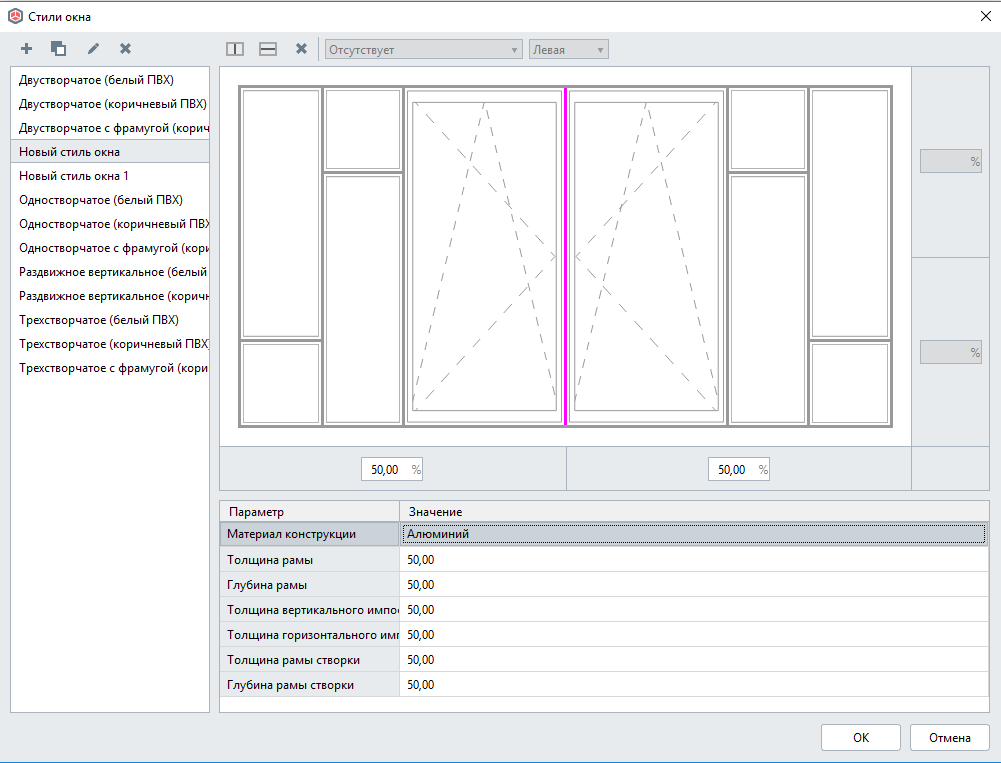Click the 'Алюминий' material value cell
Image resolution: width=1001 pixels, height=763 pixels.
tap(693, 534)
